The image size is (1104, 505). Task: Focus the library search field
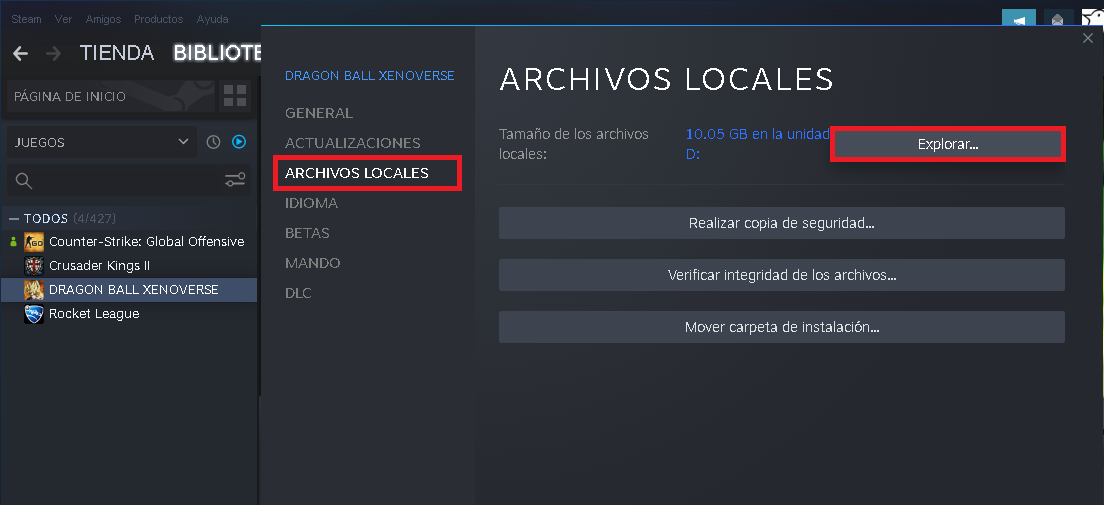(127, 181)
